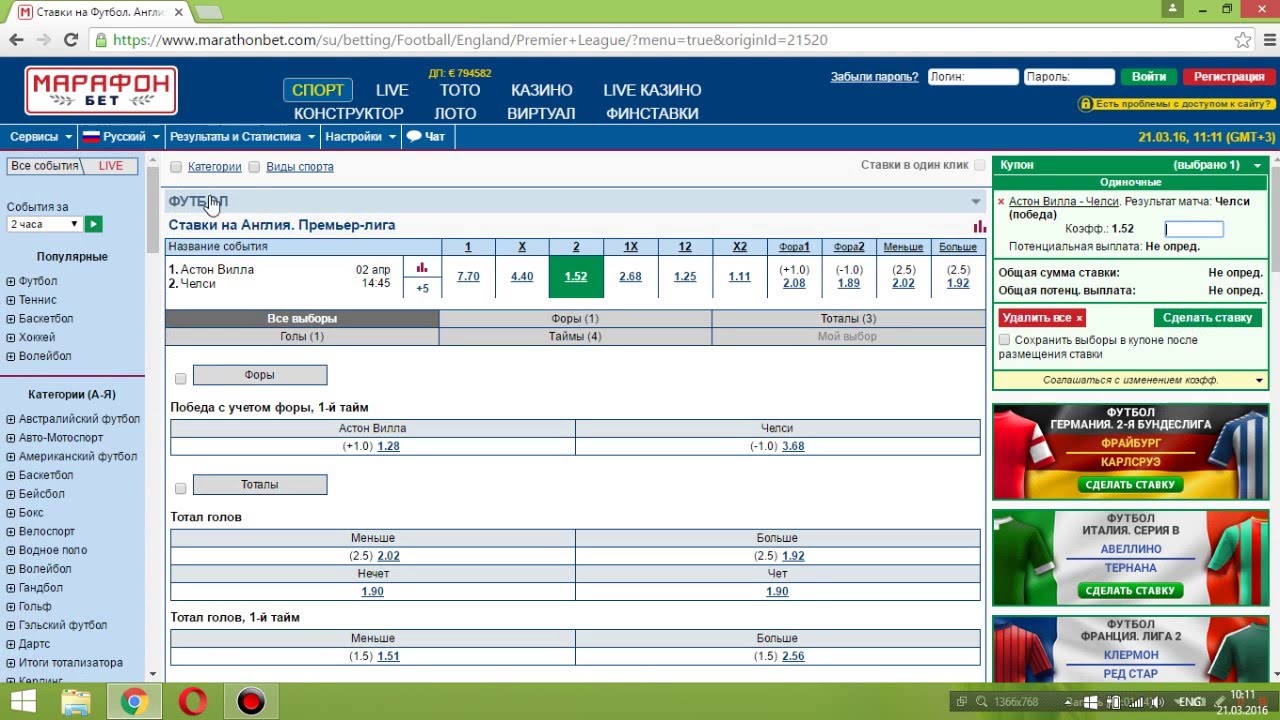Image resolution: width=1280 pixels, height=720 pixels.
Task: Click site access problems lock notice
Action: [x=1175, y=104]
